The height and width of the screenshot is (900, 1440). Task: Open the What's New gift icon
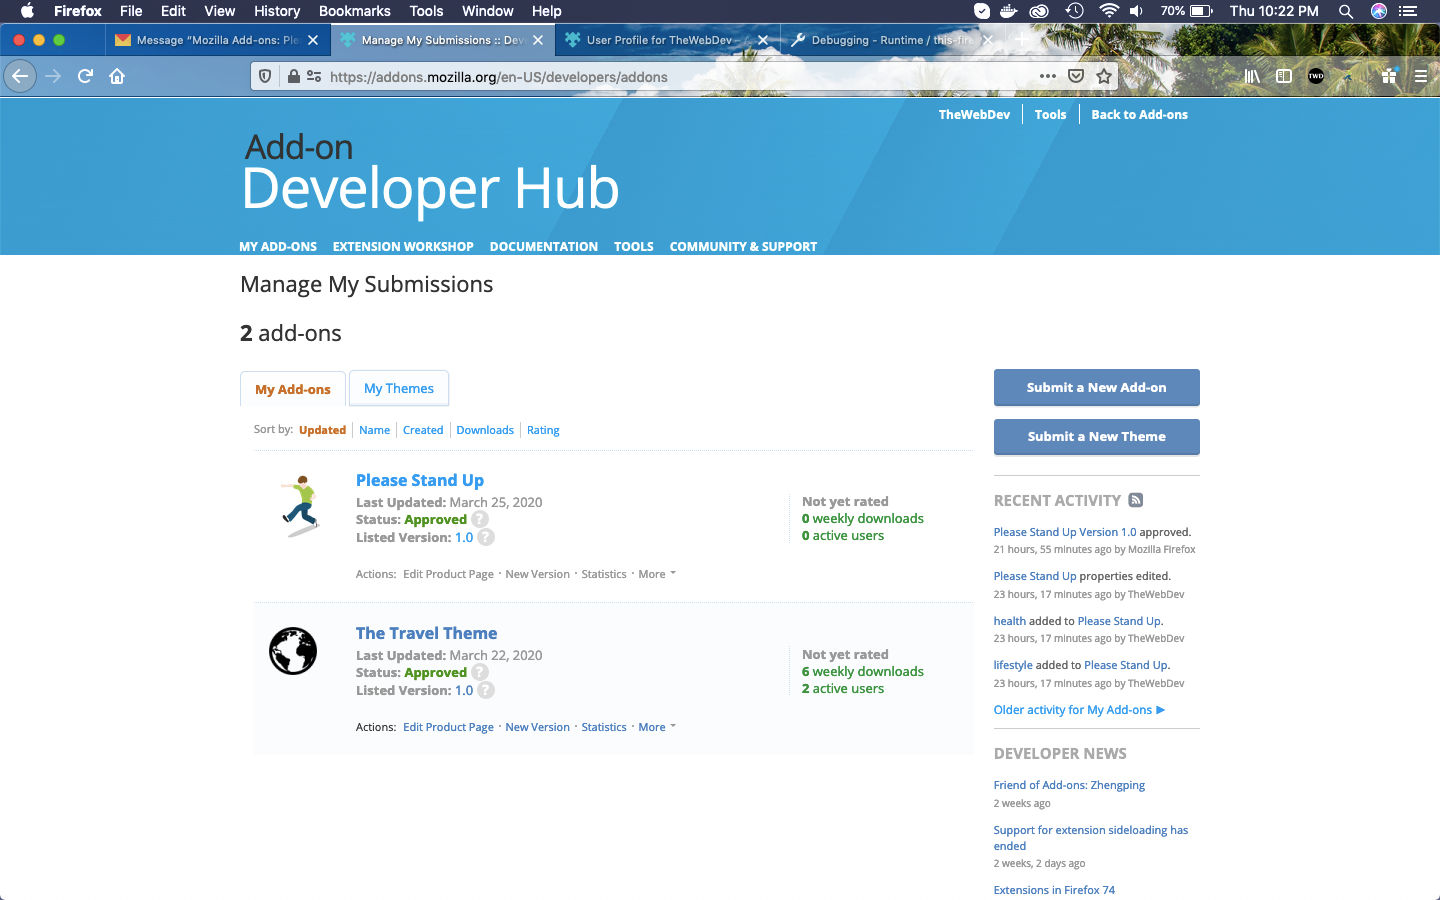pyautogui.click(x=1388, y=76)
